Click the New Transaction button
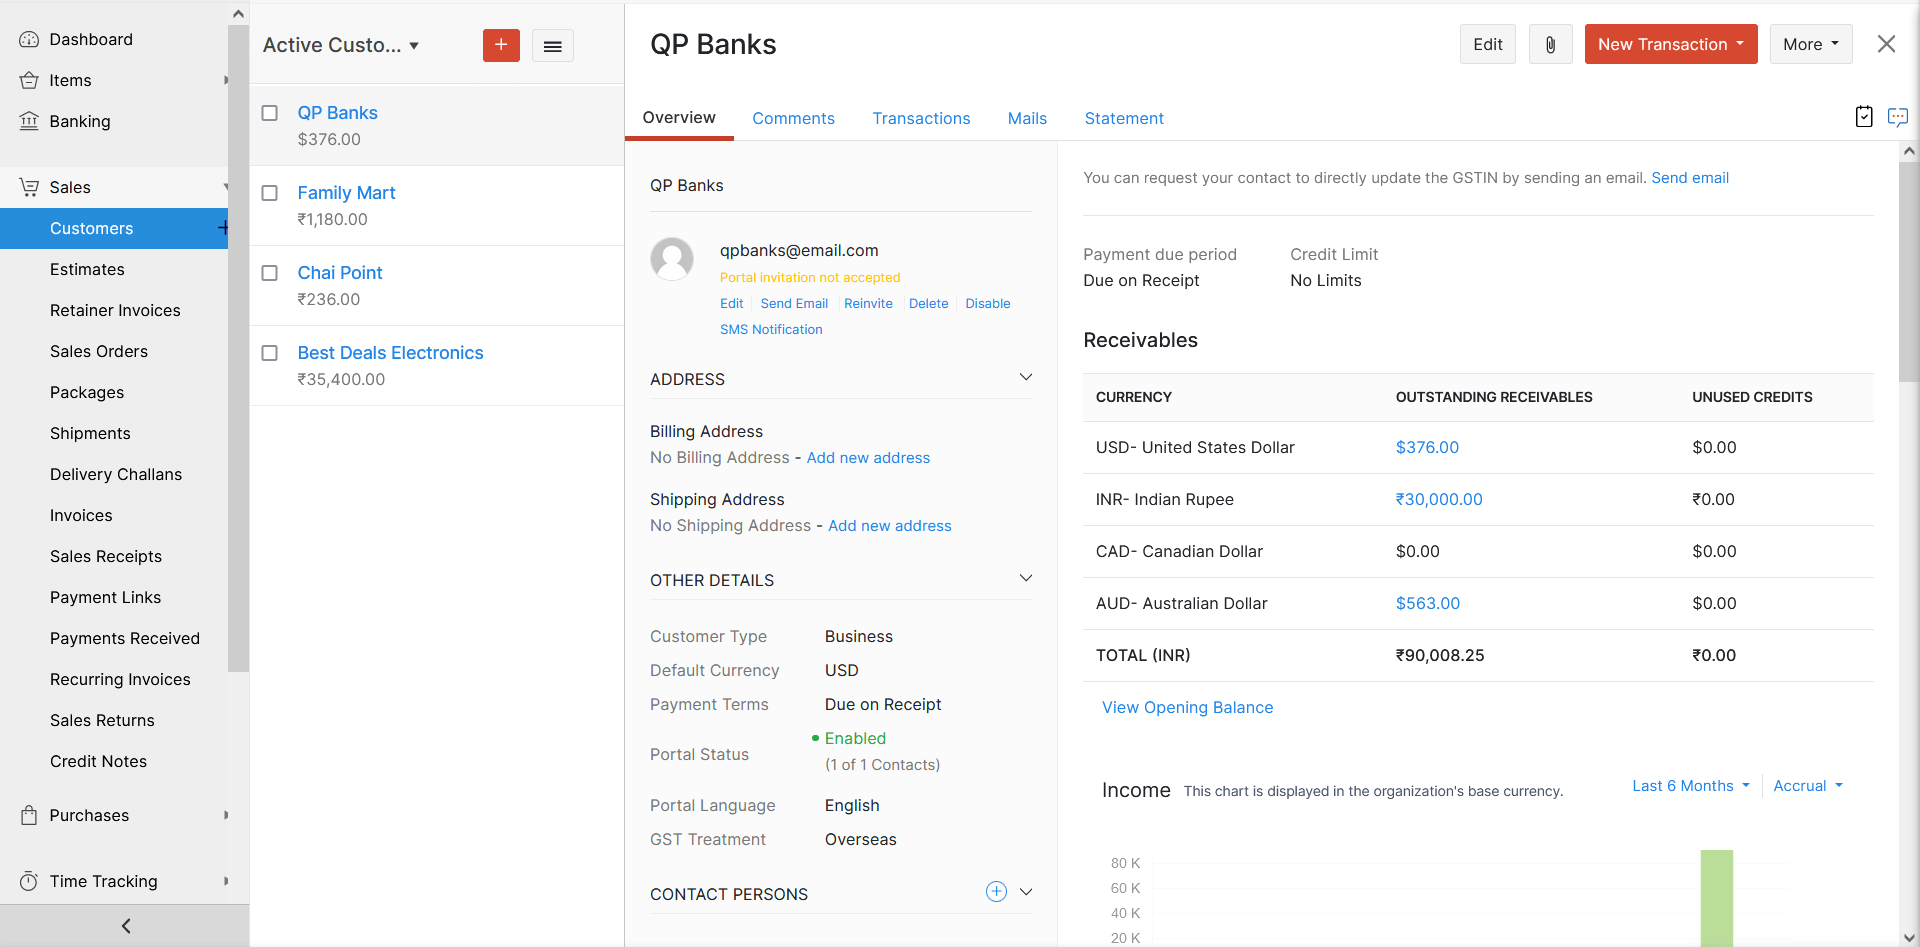 pyautogui.click(x=1670, y=44)
